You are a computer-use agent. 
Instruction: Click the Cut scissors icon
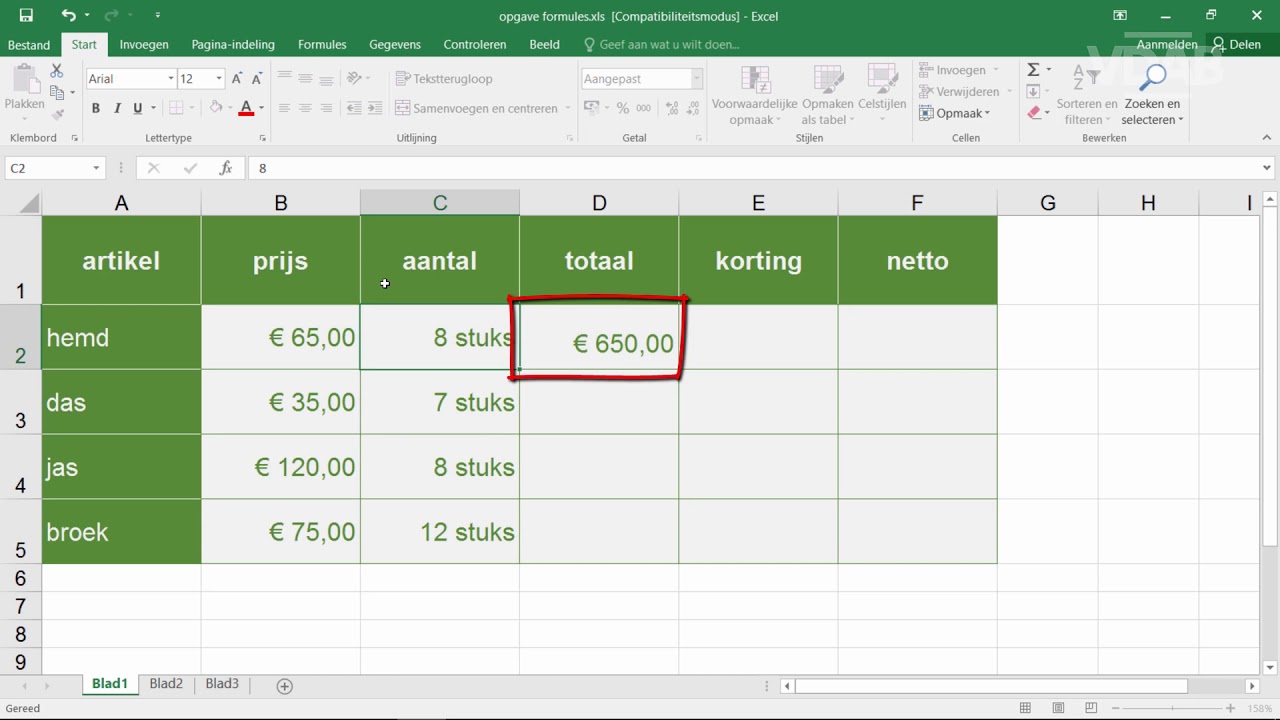(57, 71)
